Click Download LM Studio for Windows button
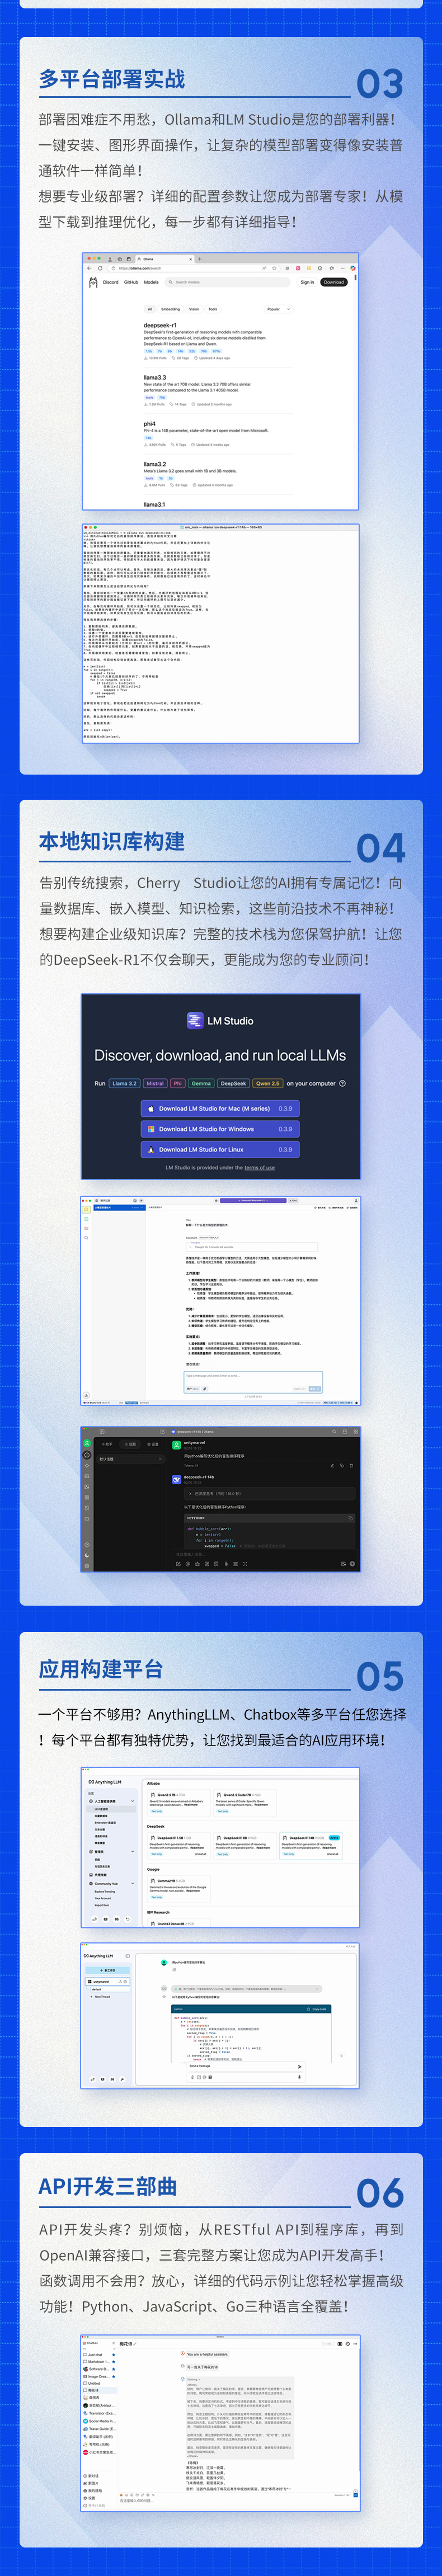 click(x=220, y=1129)
